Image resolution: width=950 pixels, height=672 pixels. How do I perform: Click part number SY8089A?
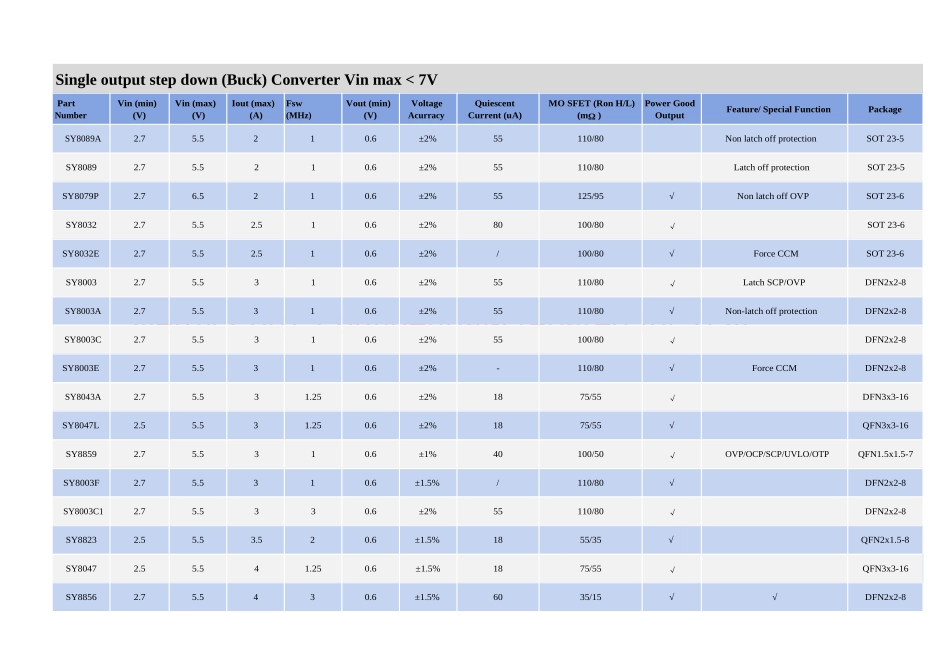tap(83, 139)
